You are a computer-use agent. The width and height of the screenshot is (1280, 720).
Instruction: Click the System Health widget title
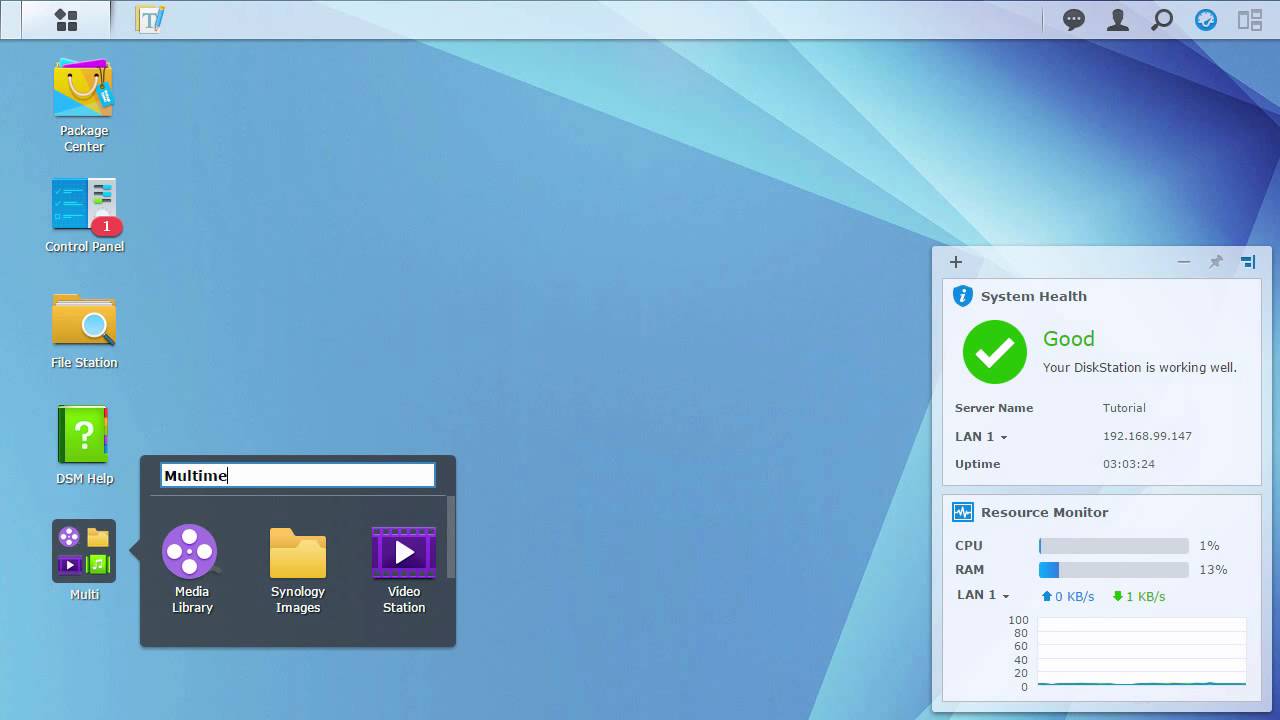pyautogui.click(x=1033, y=296)
